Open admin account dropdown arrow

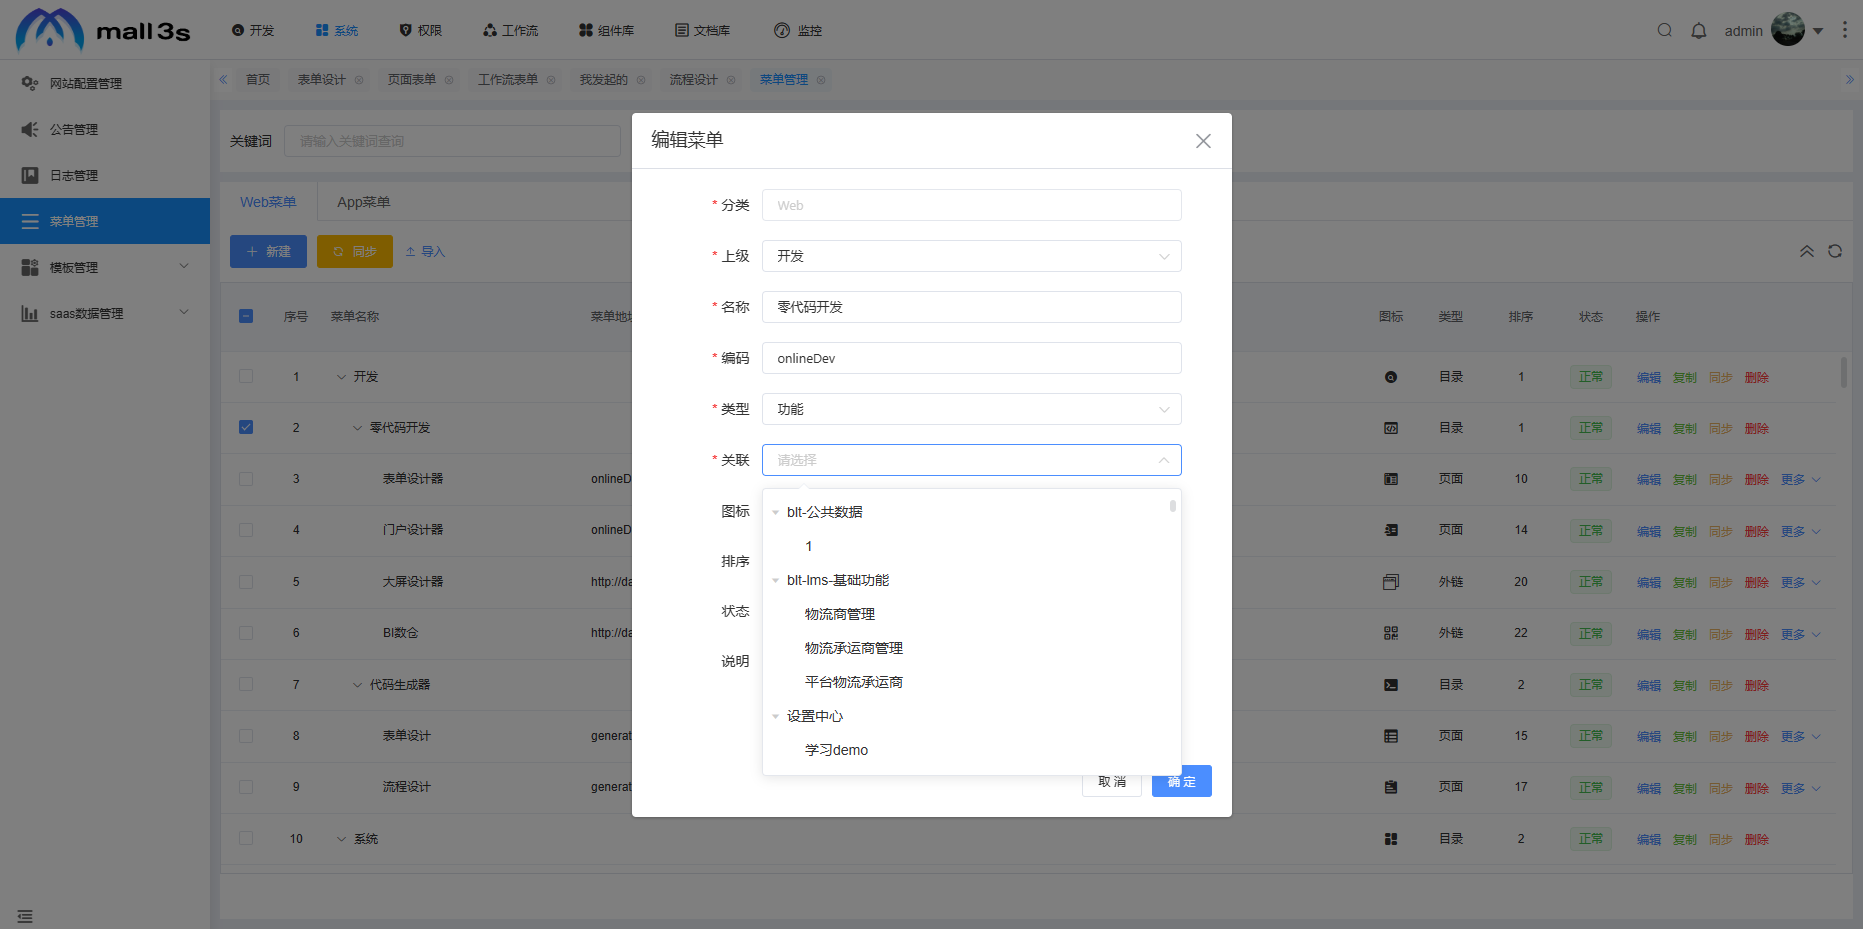click(x=1818, y=31)
